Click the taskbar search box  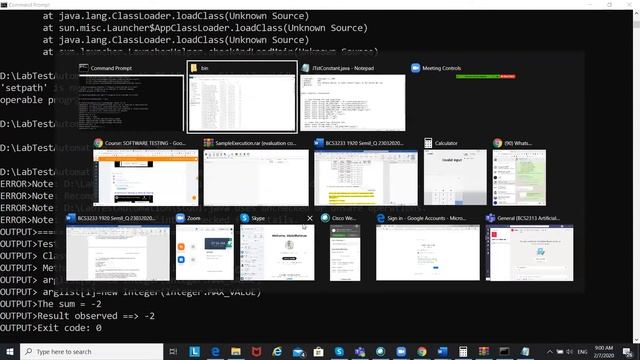pos(91,351)
